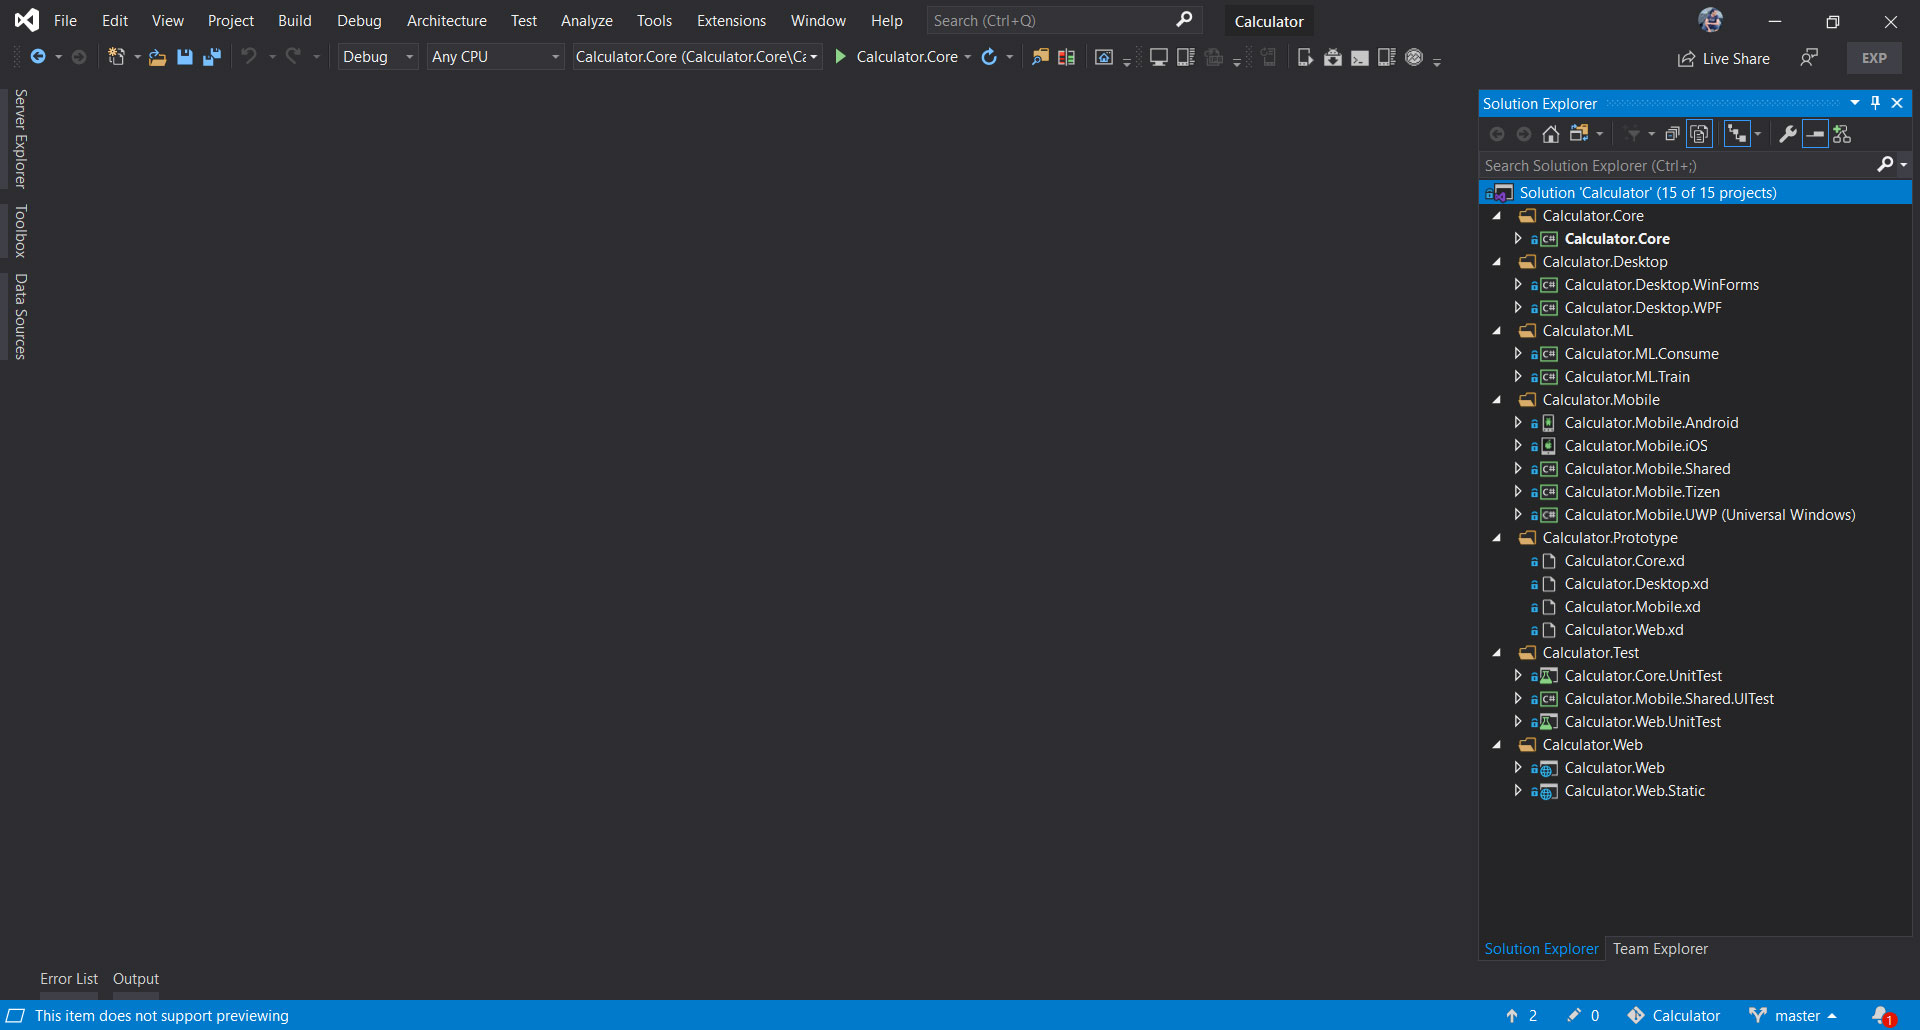Click the Save All toolbar icon
This screenshot has height=1030, width=1920.
[211, 57]
